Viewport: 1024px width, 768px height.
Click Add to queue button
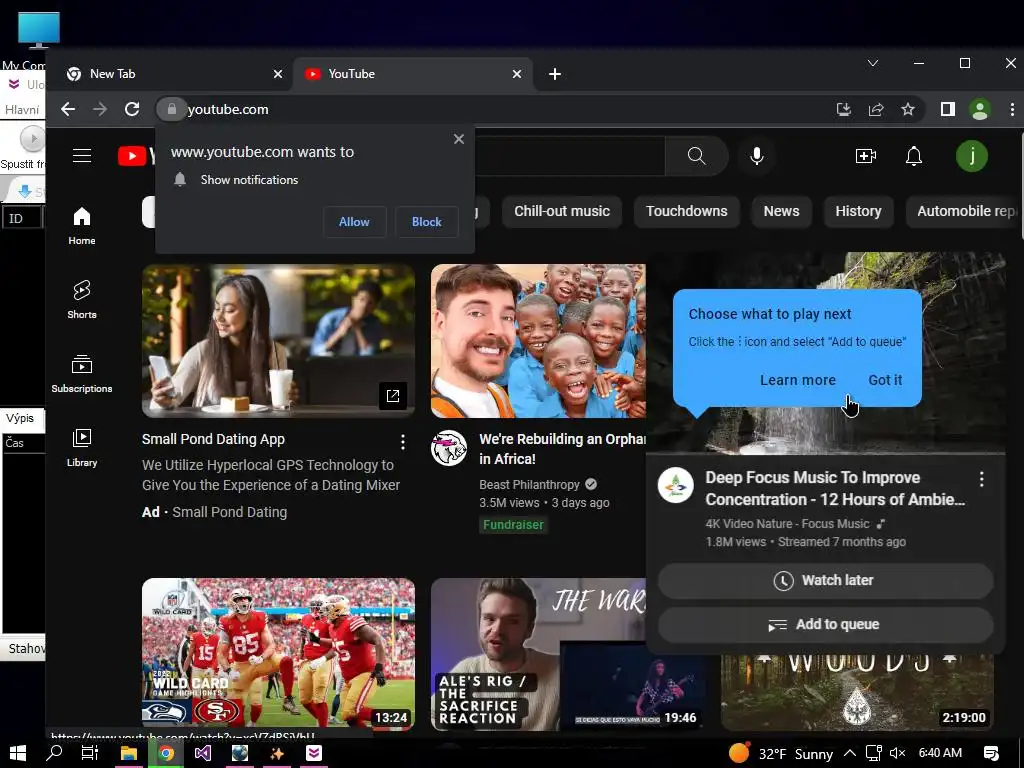[825, 625]
